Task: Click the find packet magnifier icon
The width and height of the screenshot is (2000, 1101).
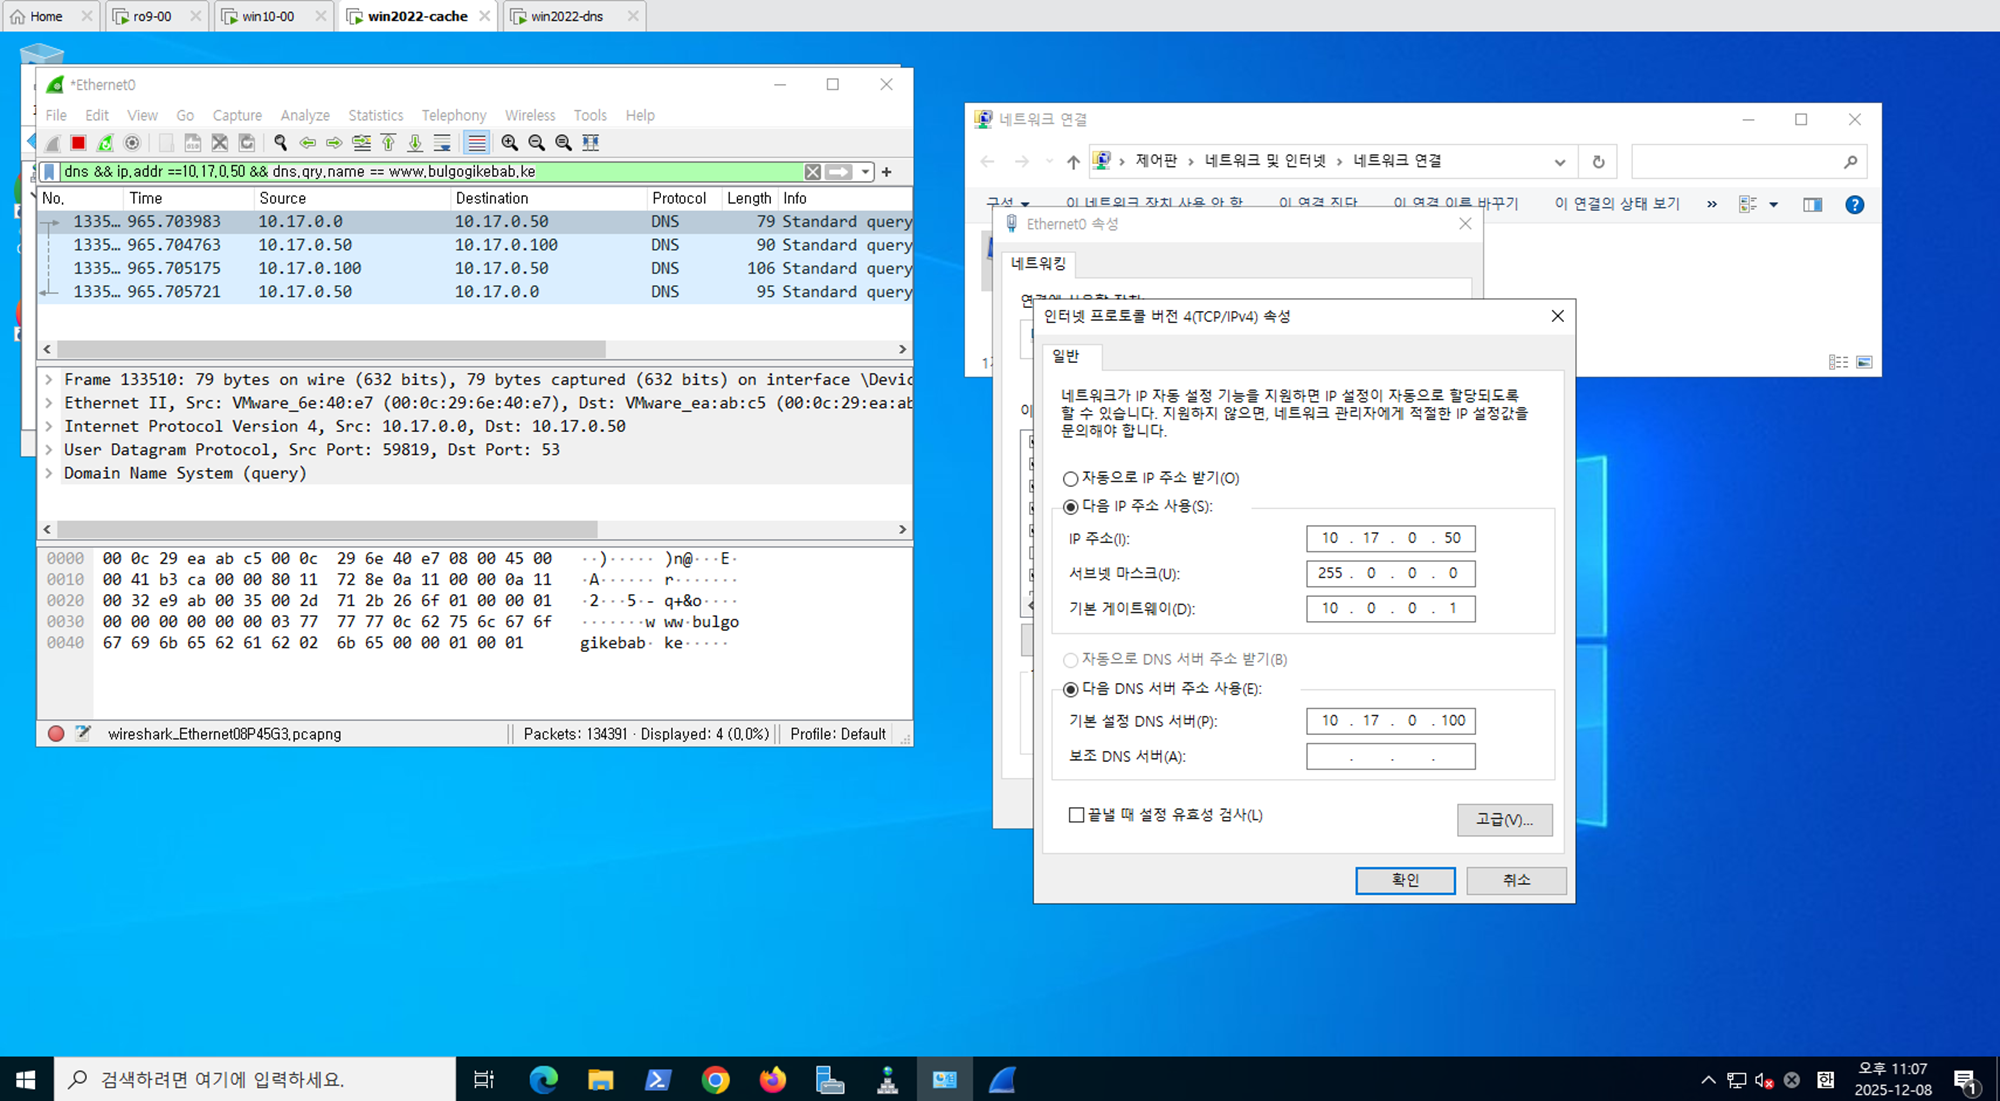Action: [281, 143]
